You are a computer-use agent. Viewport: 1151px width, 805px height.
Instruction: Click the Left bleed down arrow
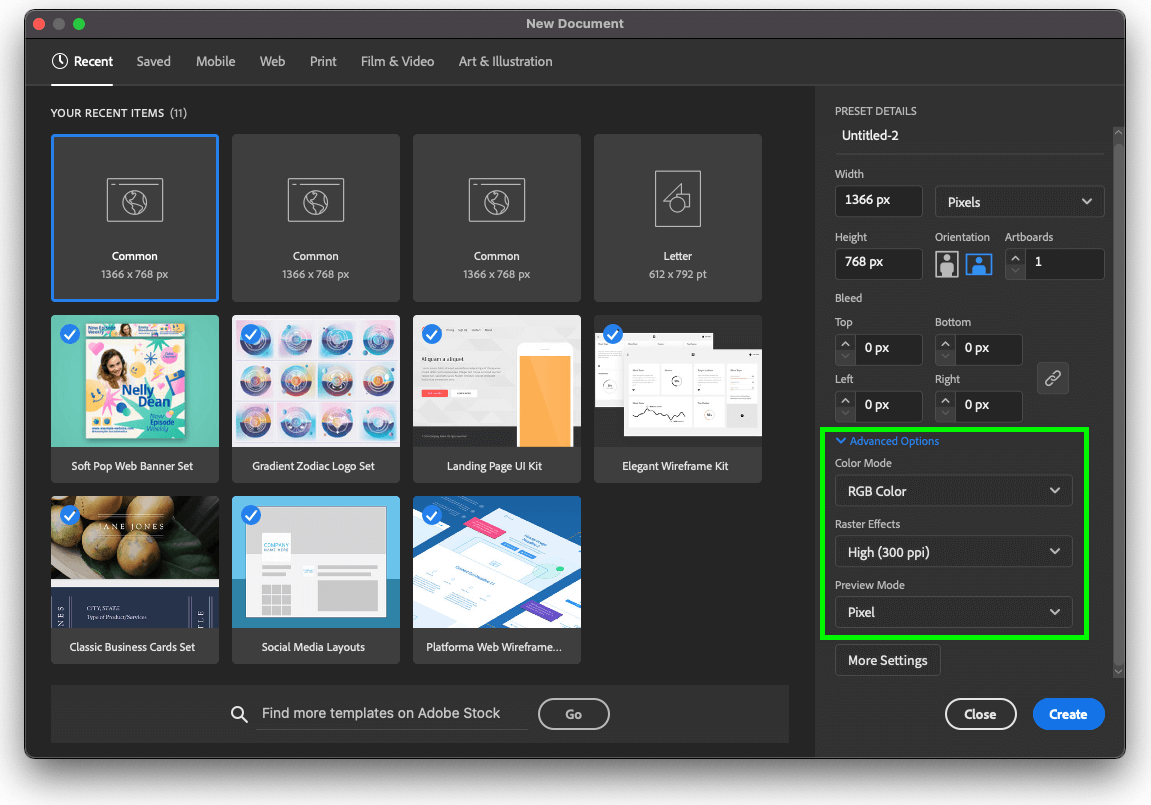pyautogui.click(x=845, y=412)
